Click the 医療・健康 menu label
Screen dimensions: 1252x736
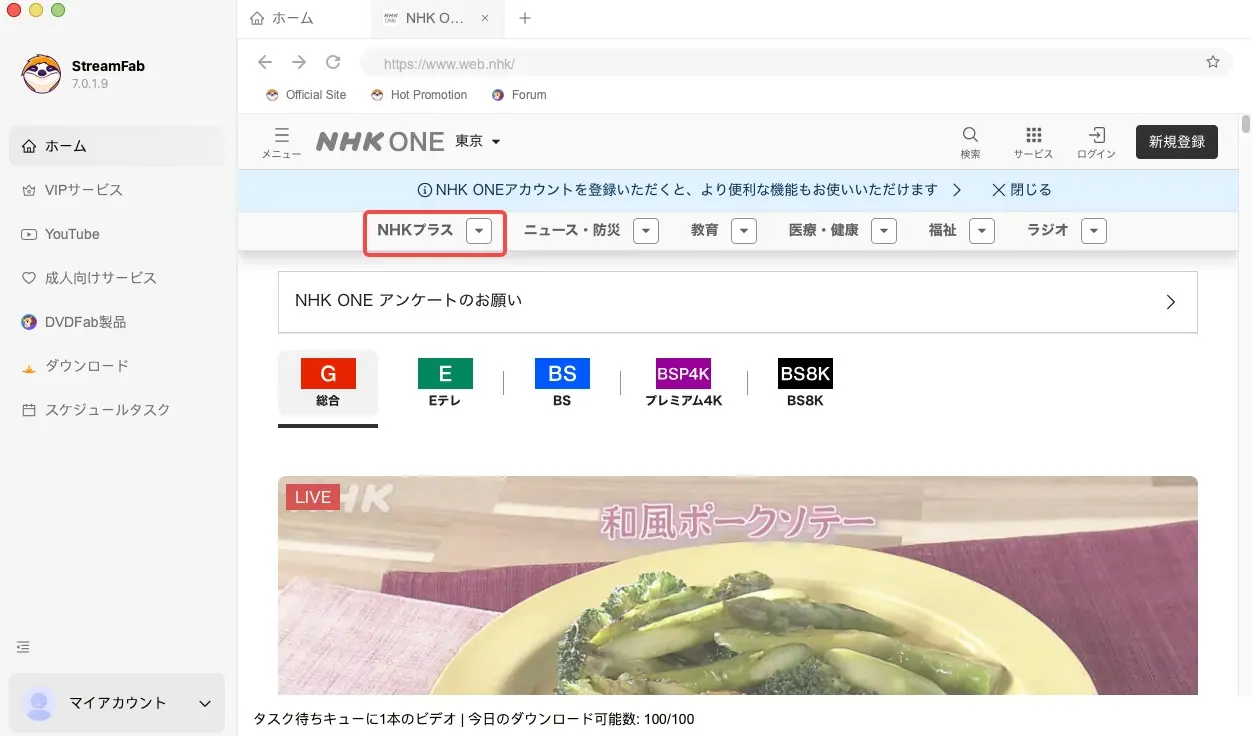824,230
